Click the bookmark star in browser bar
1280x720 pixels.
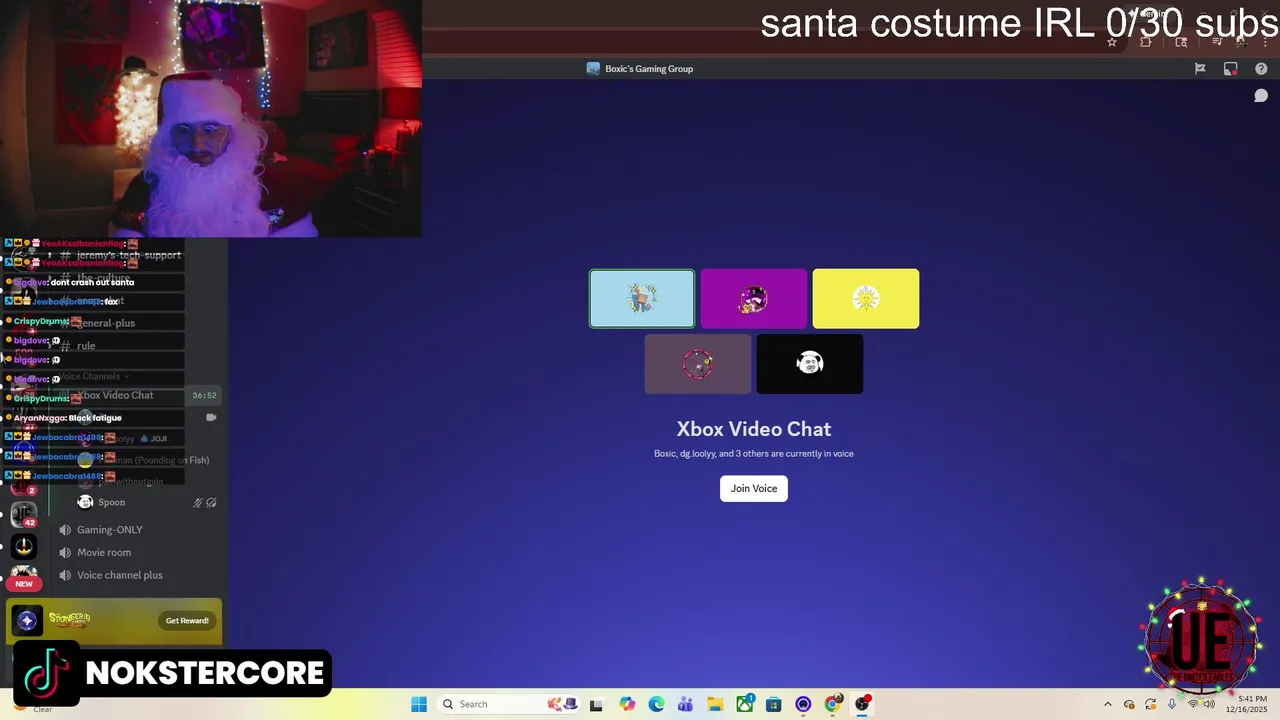(x=1112, y=42)
